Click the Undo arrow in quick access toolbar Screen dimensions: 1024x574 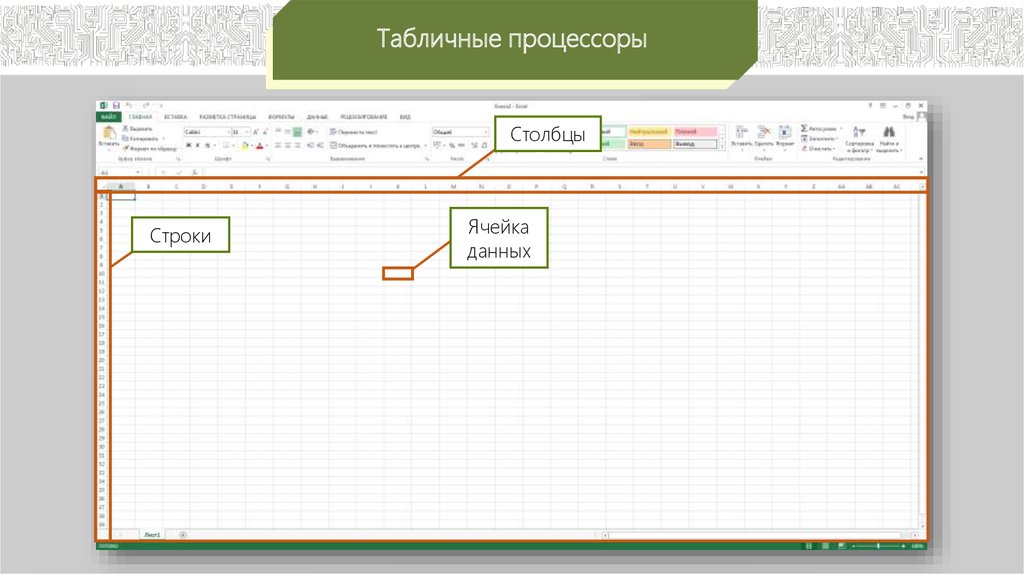pyautogui.click(x=129, y=105)
